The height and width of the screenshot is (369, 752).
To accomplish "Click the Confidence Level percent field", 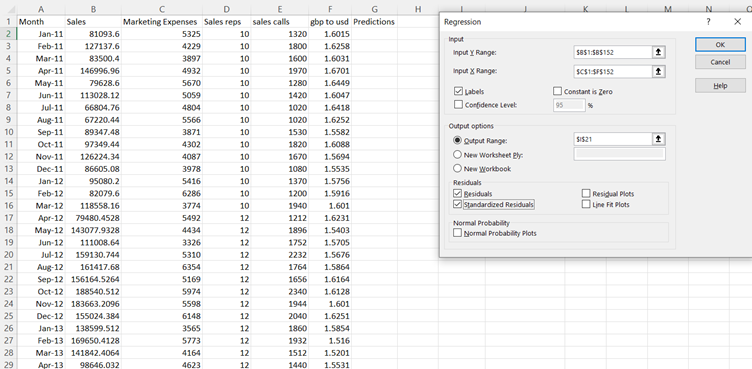I will coord(570,105).
